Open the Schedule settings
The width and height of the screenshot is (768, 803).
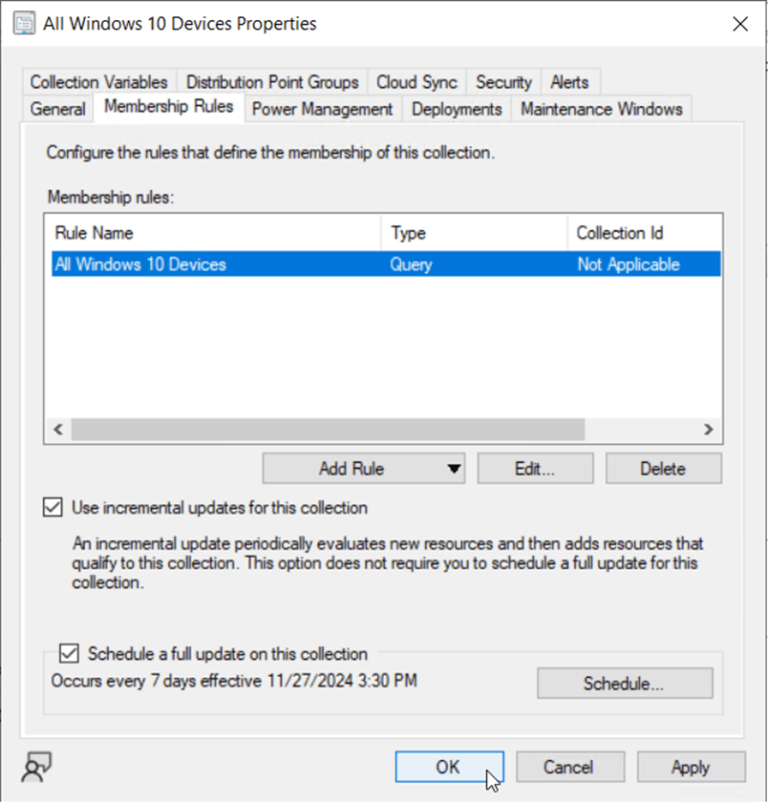click(x=624, y=683)
